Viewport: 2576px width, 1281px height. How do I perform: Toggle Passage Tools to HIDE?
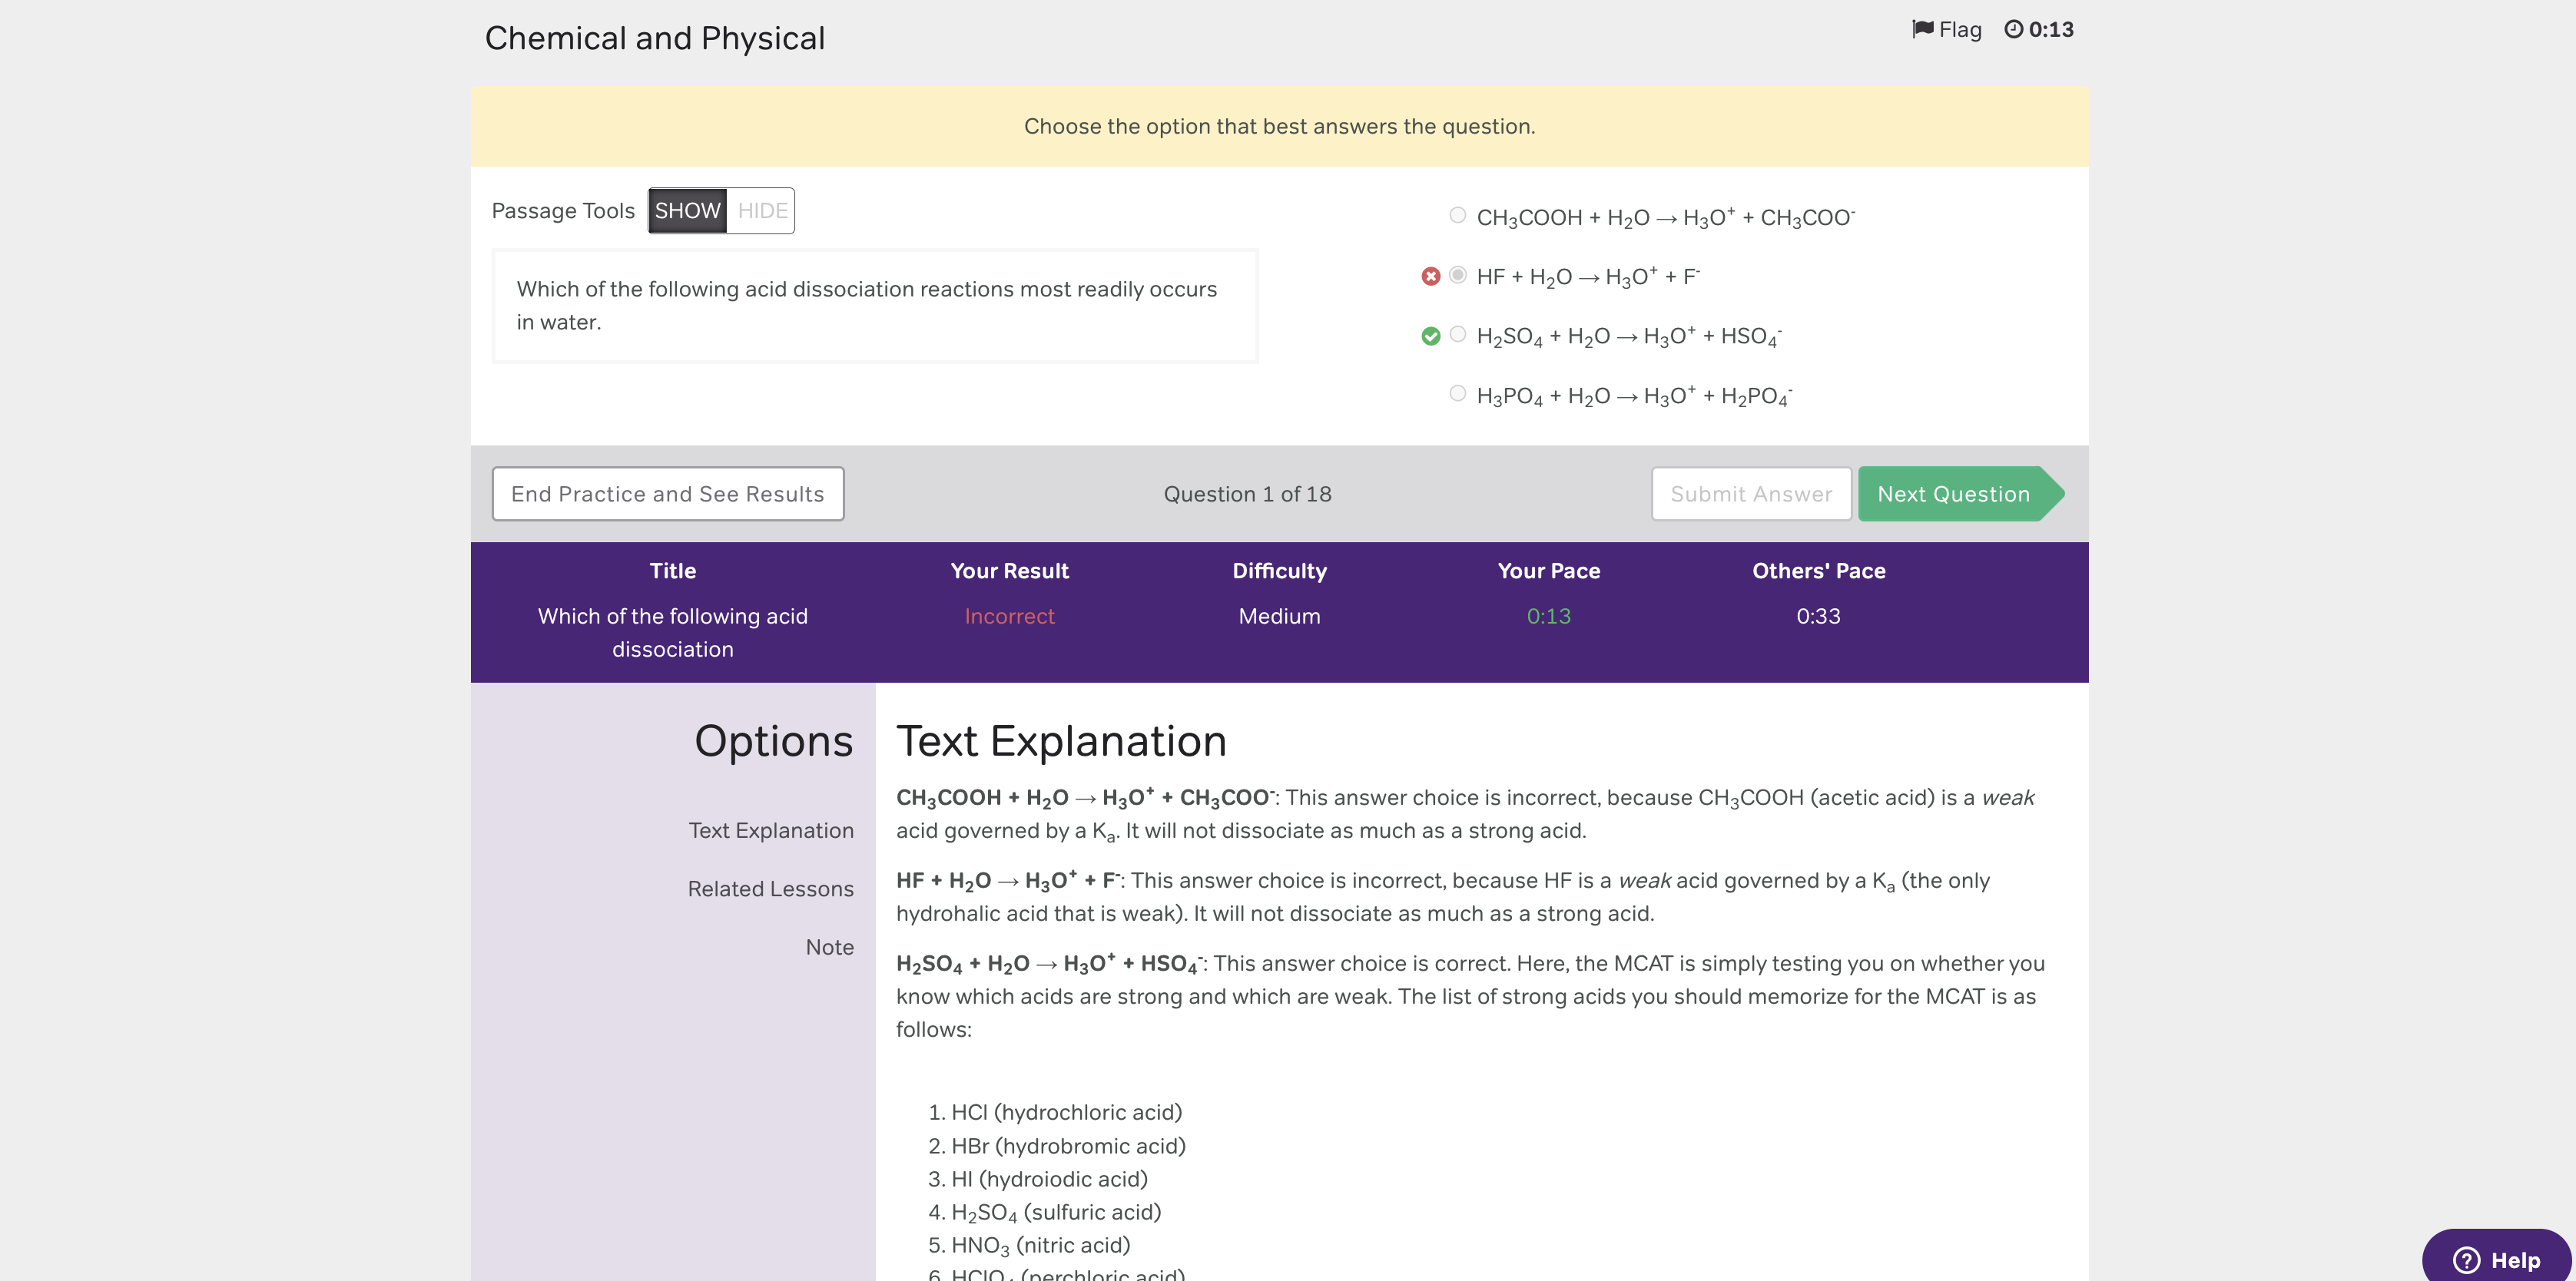point(762,211)
